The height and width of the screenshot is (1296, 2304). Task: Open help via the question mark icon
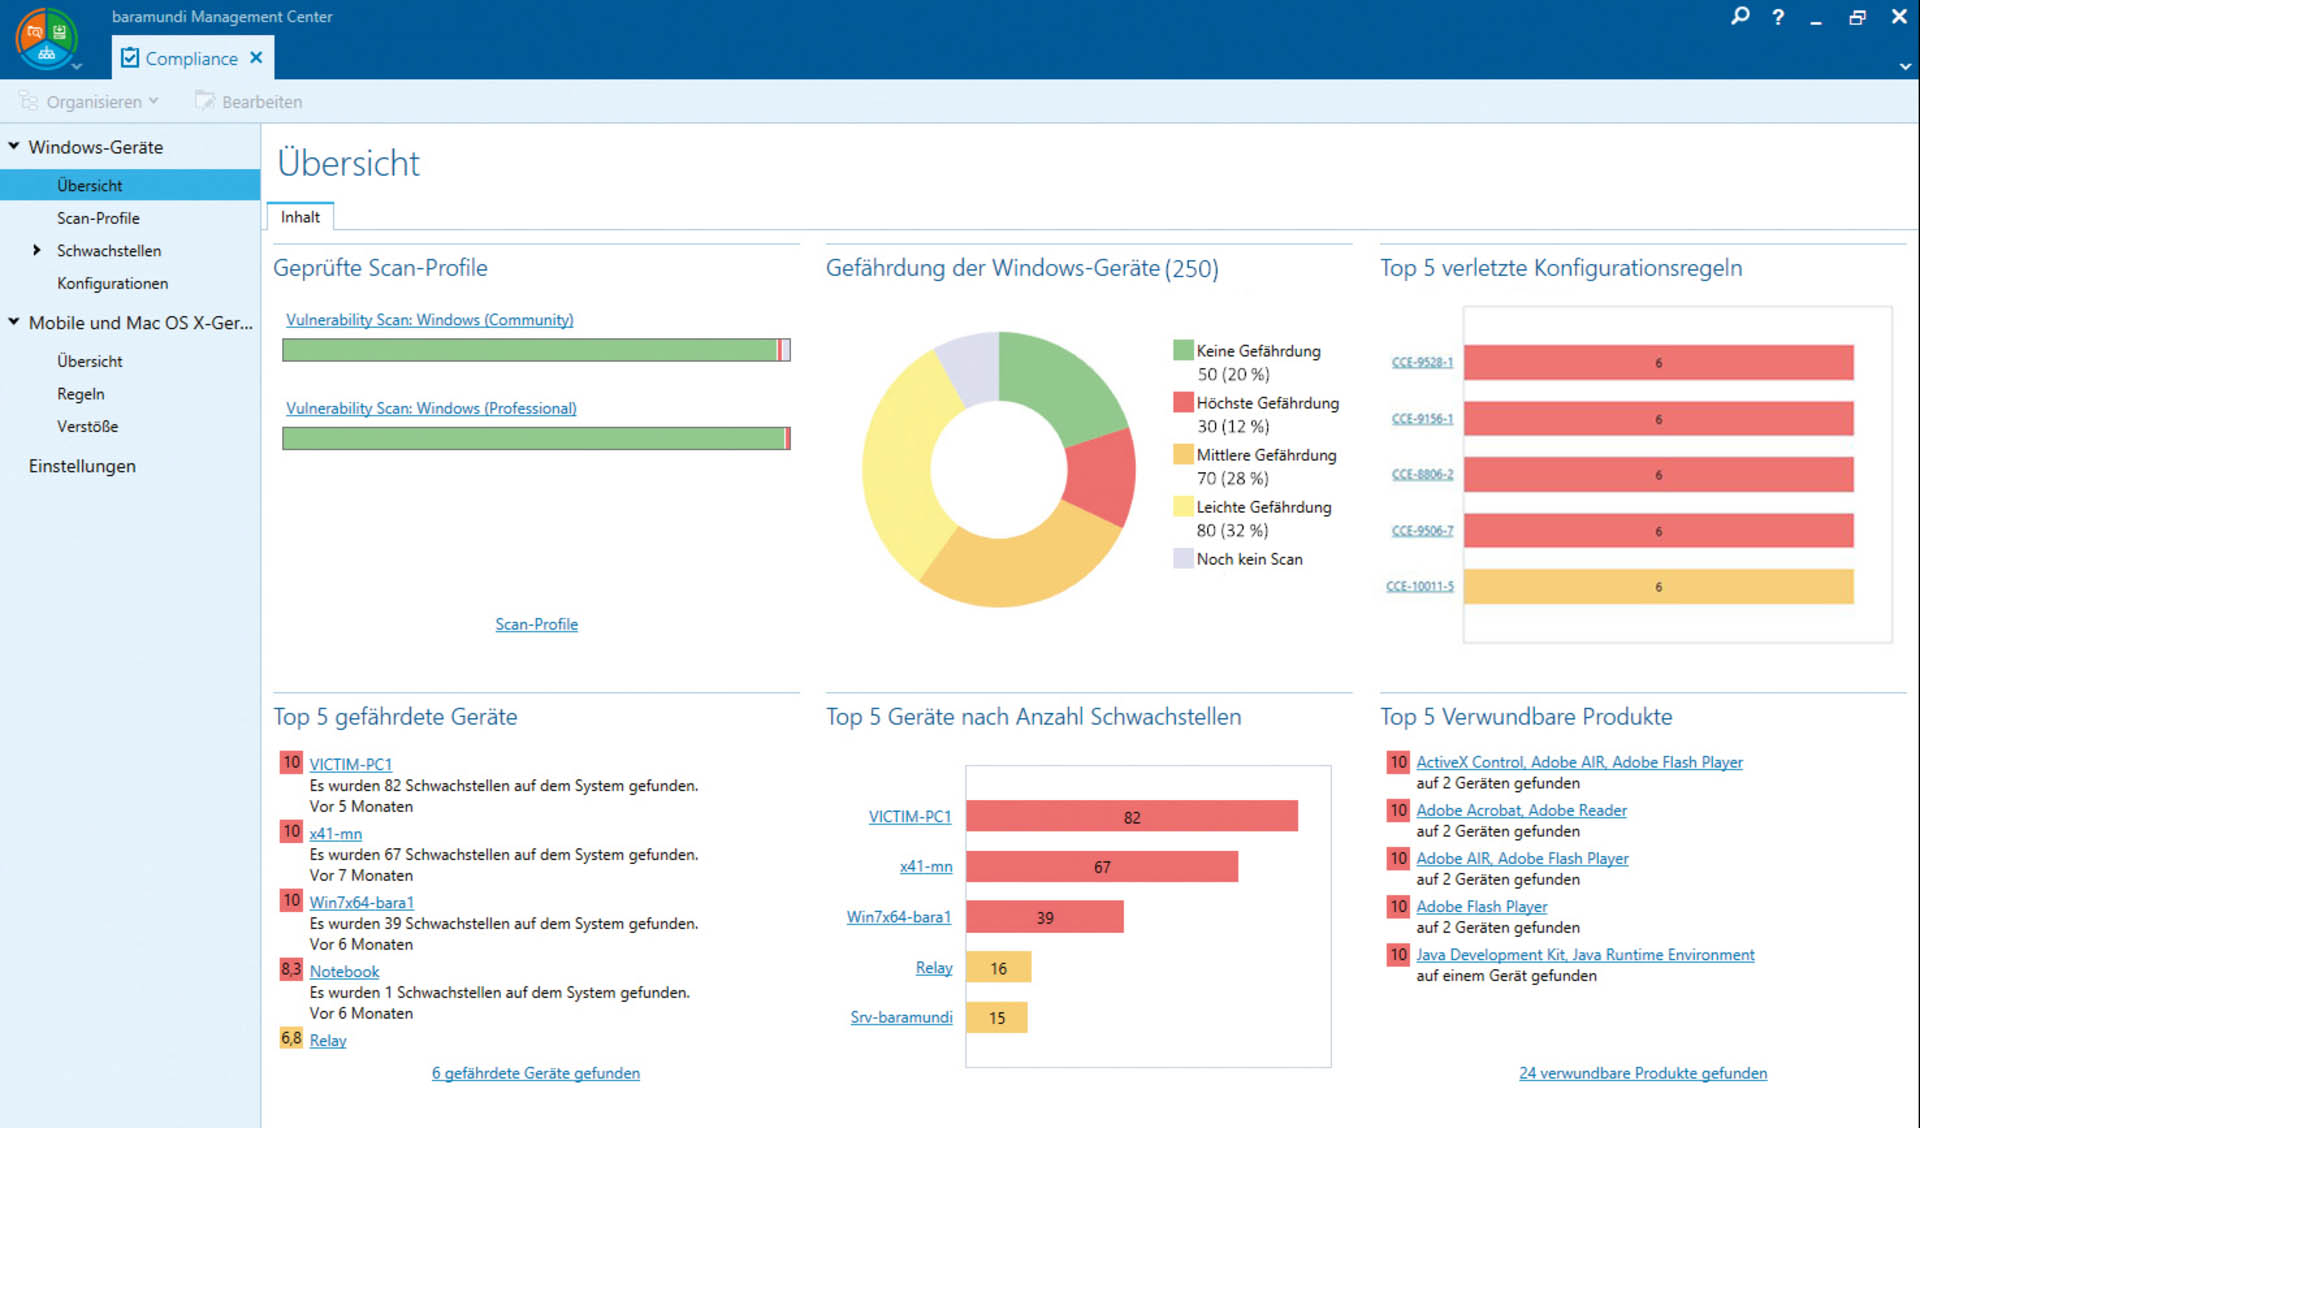coord(1778,17)
